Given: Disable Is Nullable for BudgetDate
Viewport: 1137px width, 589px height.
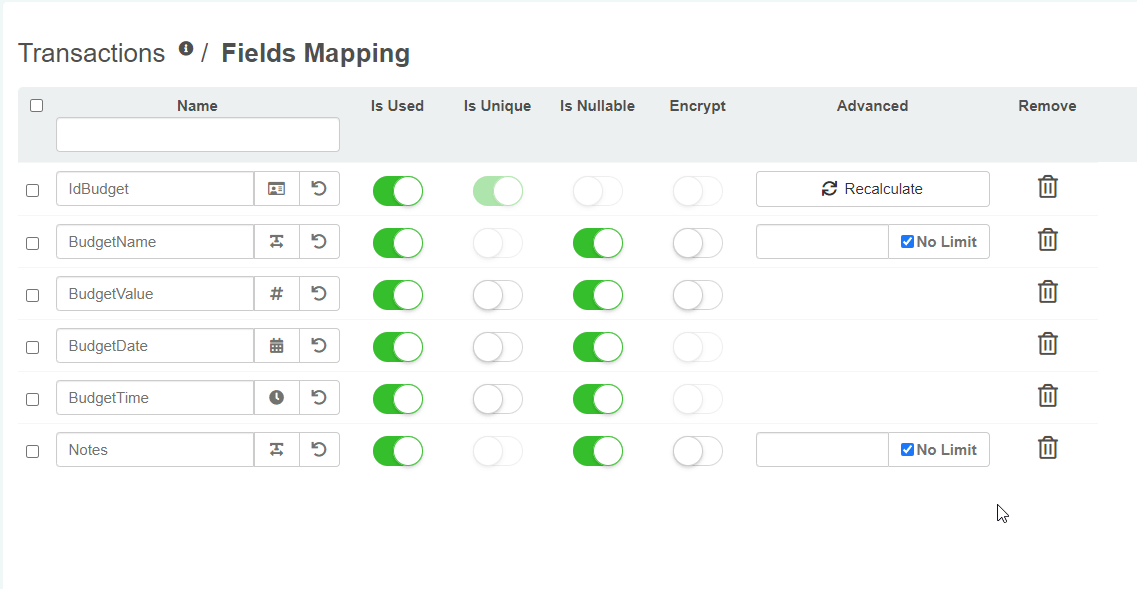Looking at the screenshot, I should point(597,347).
